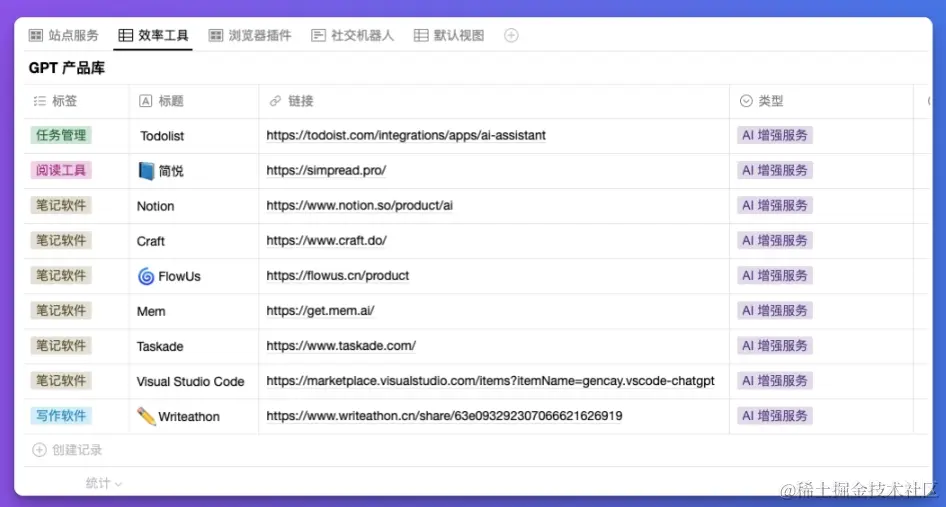Image resolution: width=946 pixels, height=507 pixels.
Task: Click AI 增强服务 tag in Writeathon row
Action: [775, 415]
